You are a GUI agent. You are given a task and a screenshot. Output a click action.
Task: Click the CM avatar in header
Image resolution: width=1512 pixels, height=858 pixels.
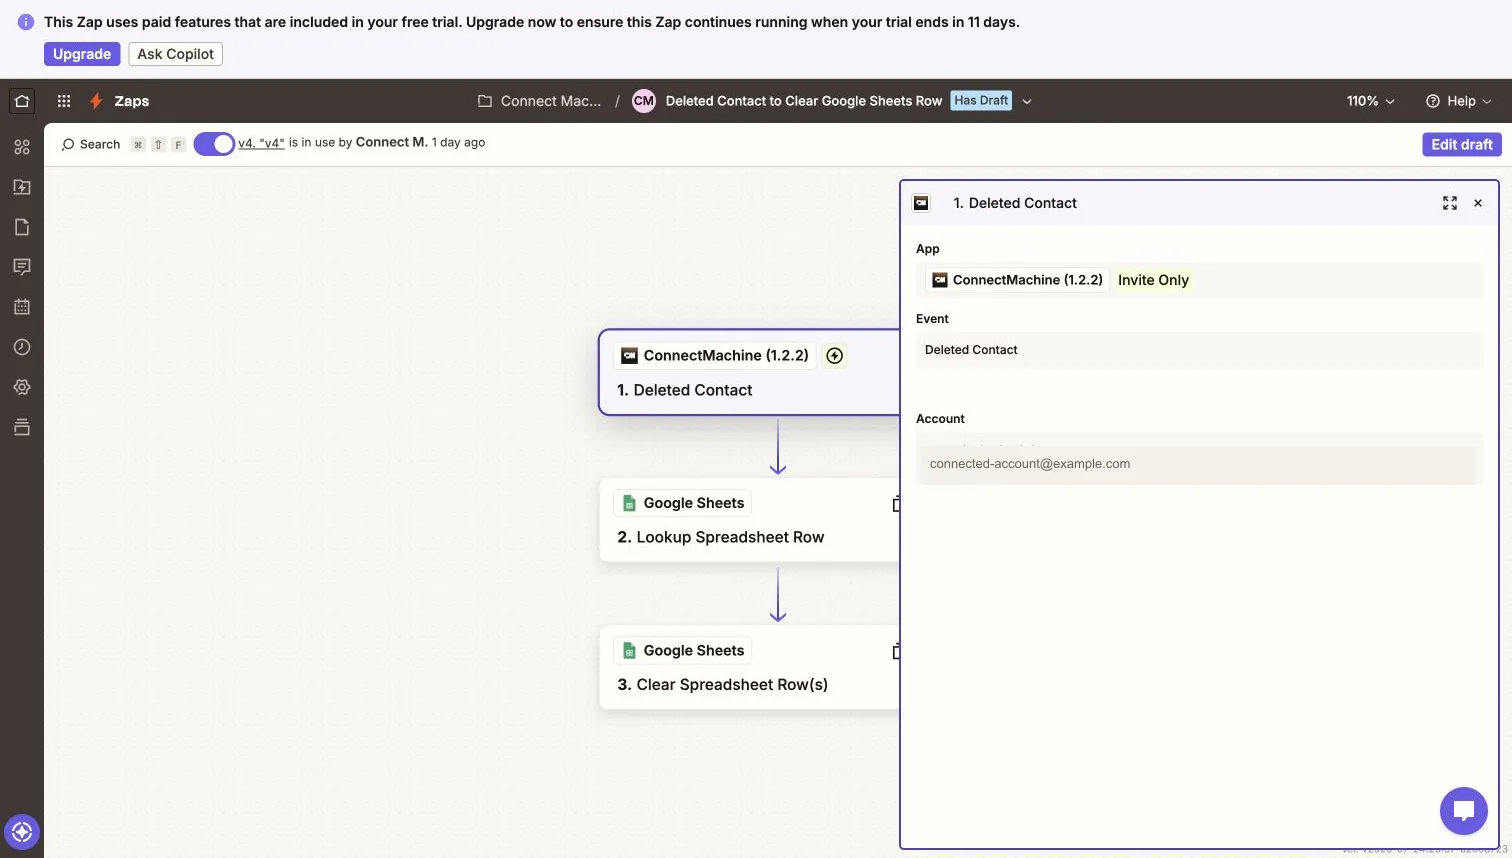click(644, 101)
